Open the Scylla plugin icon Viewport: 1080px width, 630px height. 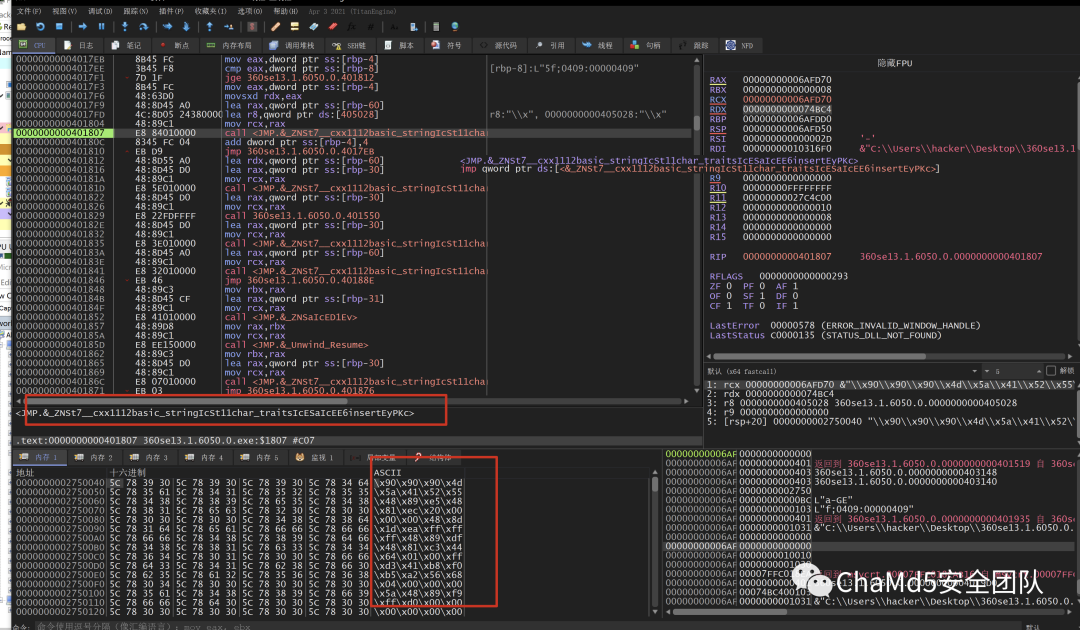(x=252, y=26)
